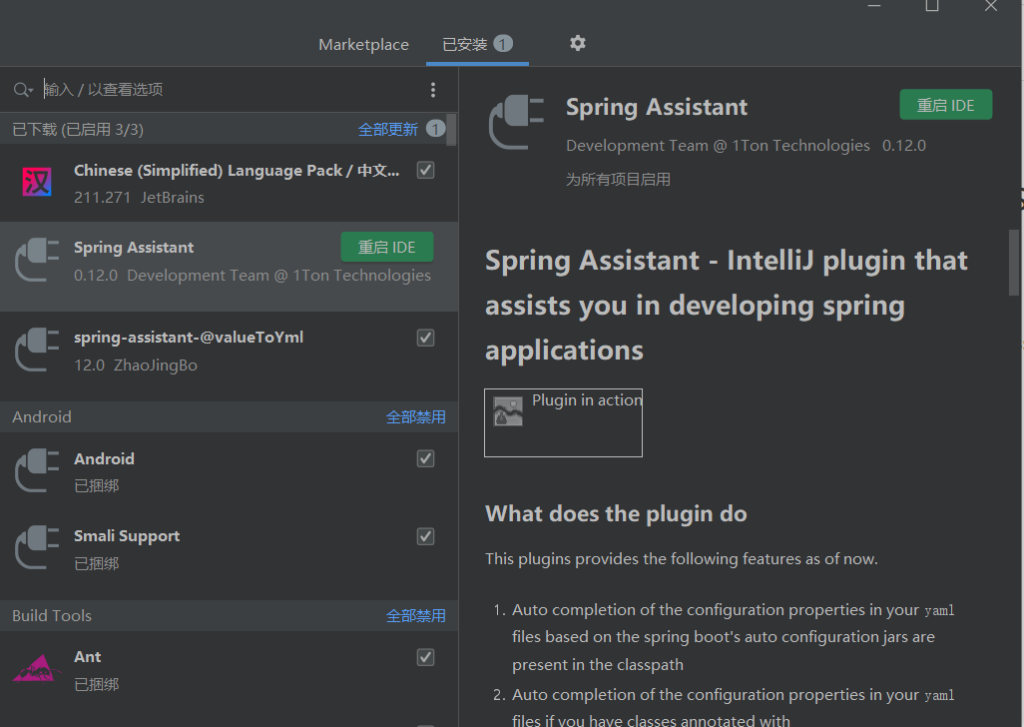Screen dimensions: 1024x727
Task: Uncheck the Smali Support checkbox
Action: coord(426,536)
